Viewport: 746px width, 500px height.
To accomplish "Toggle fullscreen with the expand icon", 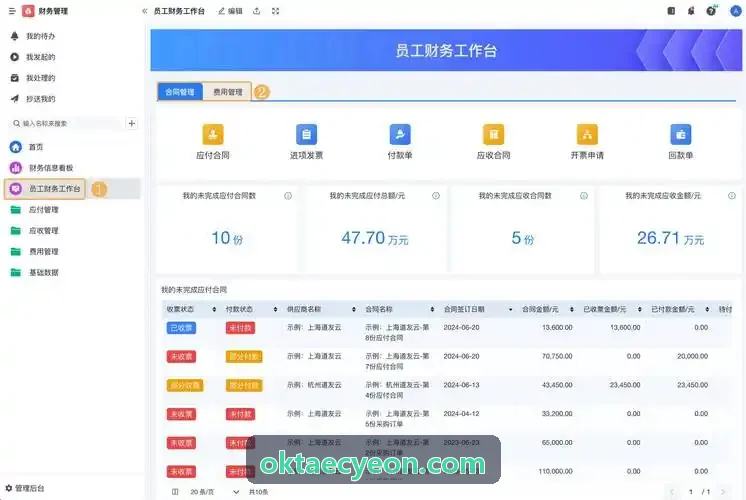I will [x=275, y=11].
